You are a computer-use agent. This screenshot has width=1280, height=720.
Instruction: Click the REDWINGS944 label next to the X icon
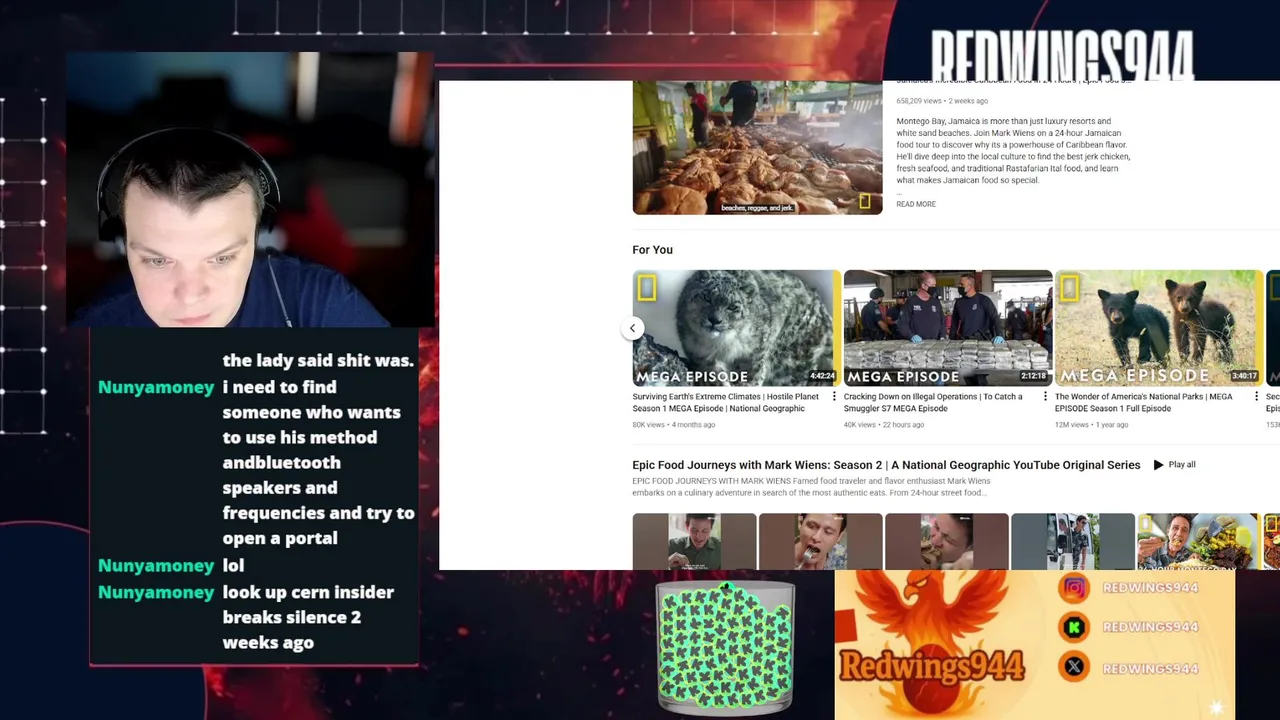[x=1150, y=668]
